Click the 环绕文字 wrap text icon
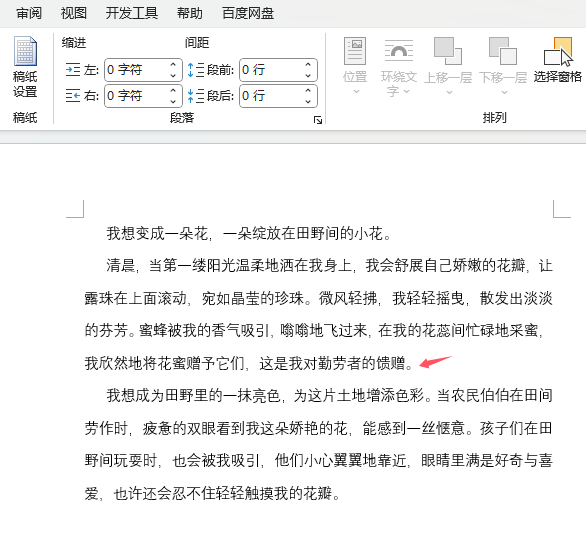This screenshot has height=541, width=586. coord(399,51)
